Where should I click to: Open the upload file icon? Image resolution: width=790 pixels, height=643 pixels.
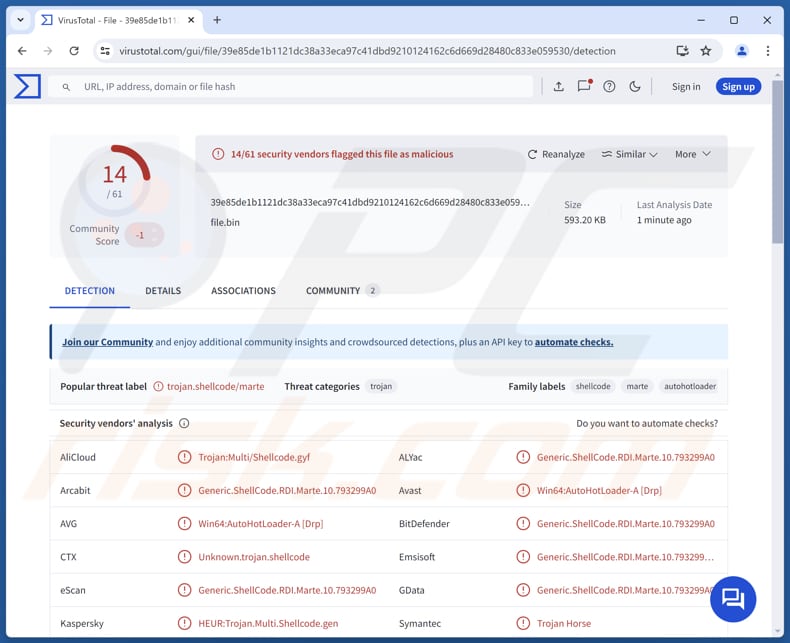pos(558,87)
